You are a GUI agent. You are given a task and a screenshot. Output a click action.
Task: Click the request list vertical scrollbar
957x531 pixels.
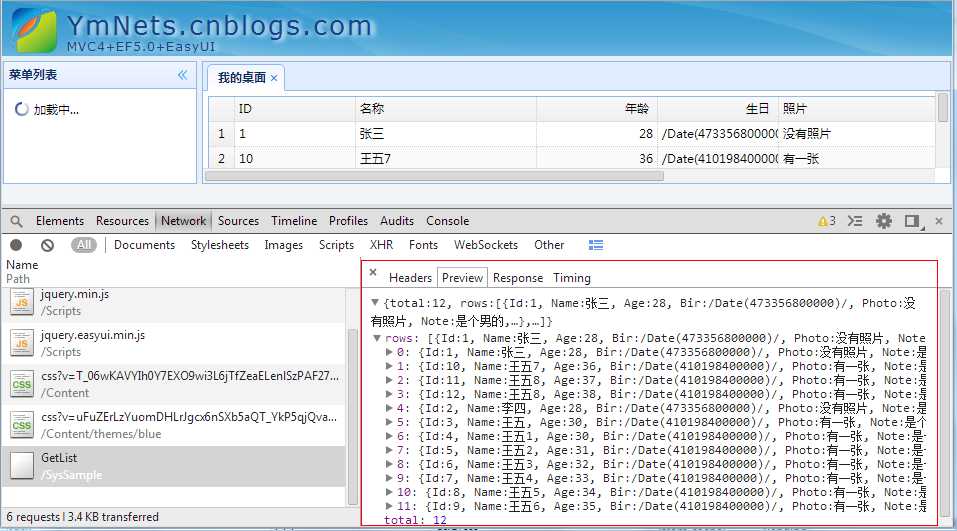click(352, 417)
